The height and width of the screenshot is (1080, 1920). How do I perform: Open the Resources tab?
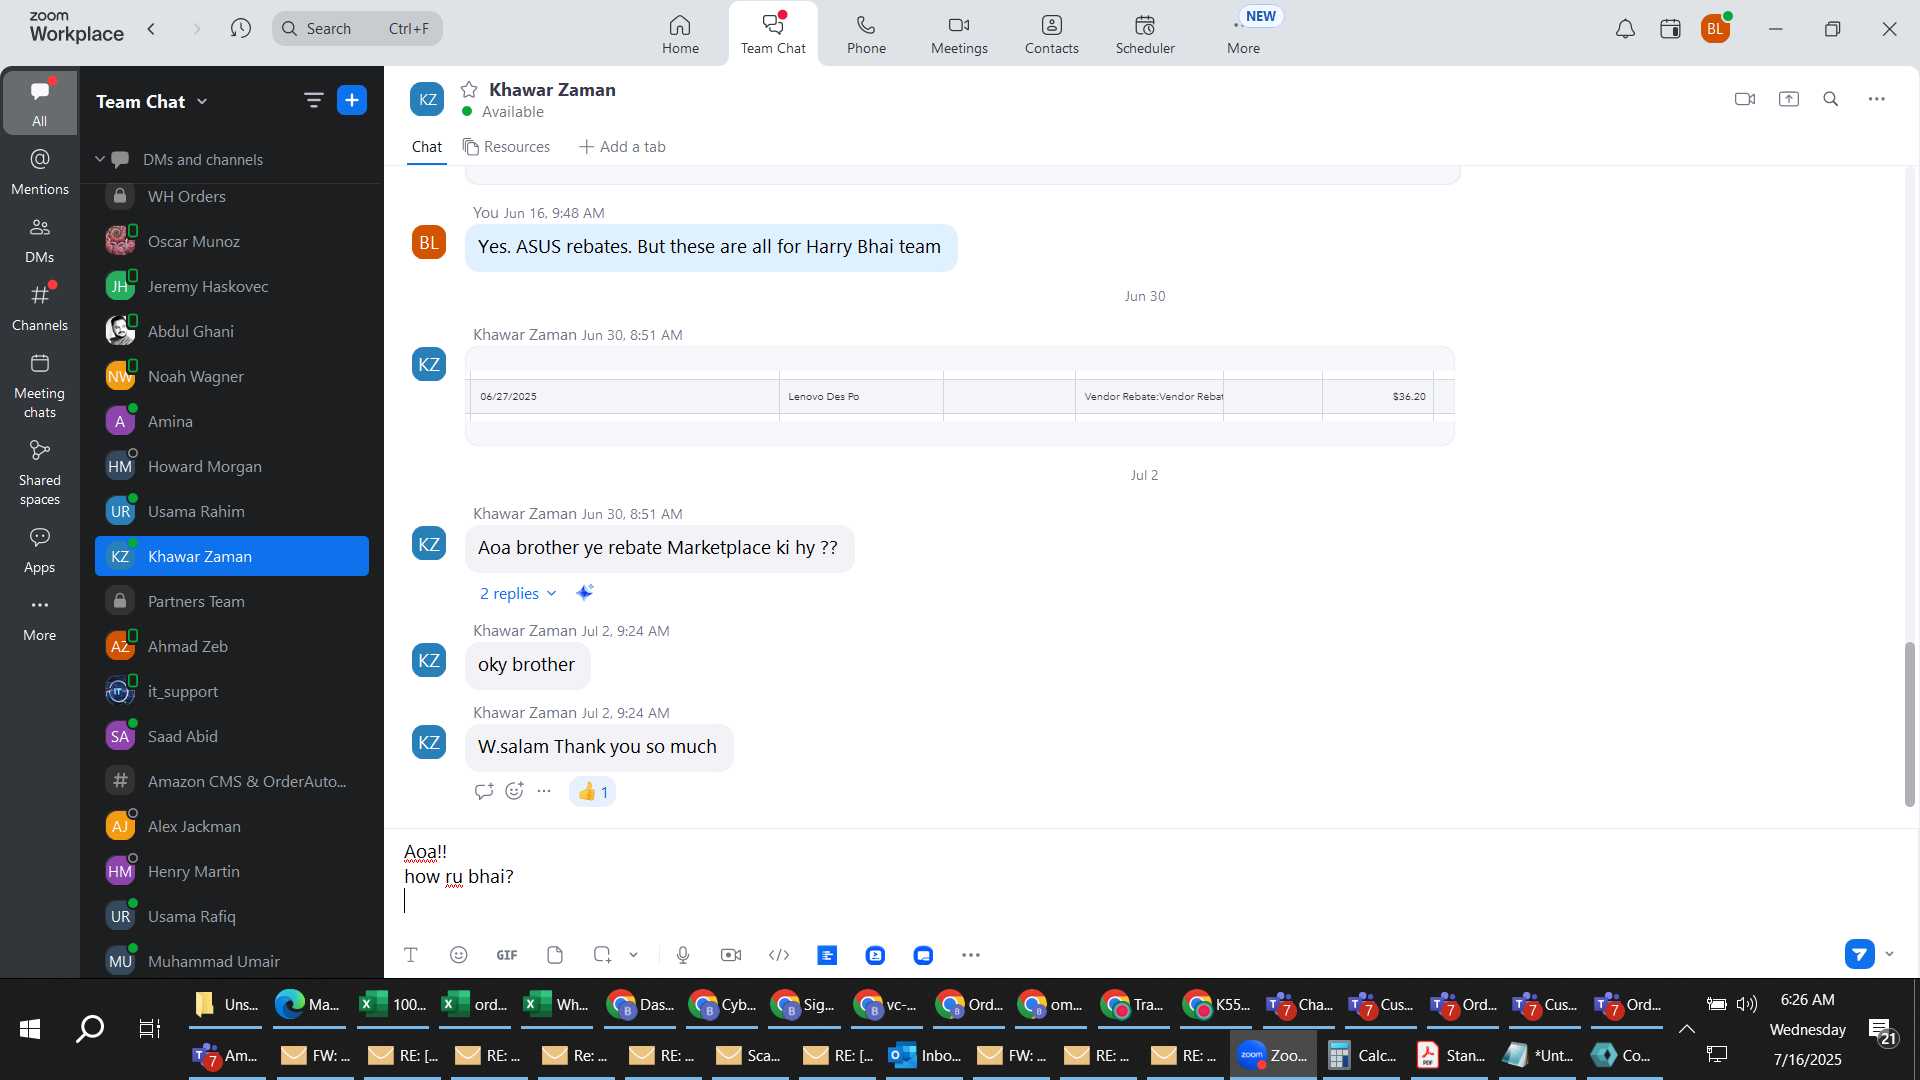tap(506, 147)
